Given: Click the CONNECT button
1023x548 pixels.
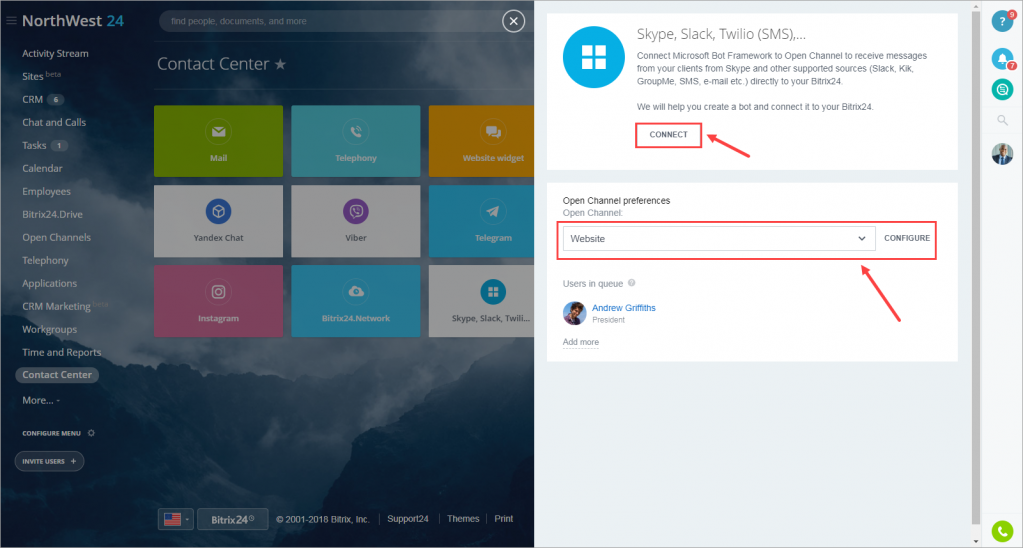Looking at the screenshot, I should coord(669,135).
